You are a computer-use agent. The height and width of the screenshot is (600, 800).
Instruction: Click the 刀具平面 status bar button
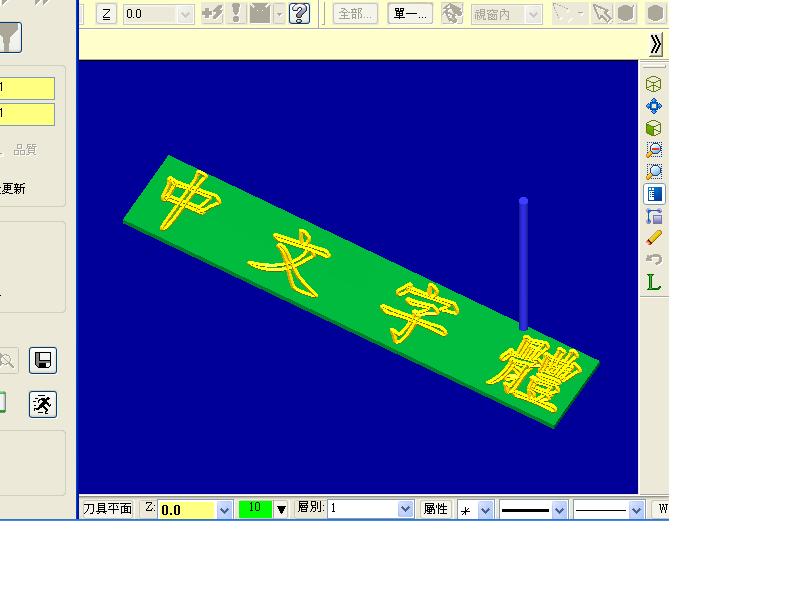[x=107, y=509]
